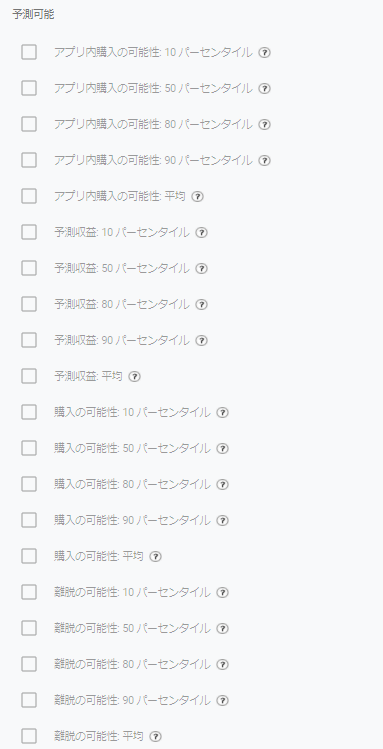The height and width of the screenshot is (749, 383).
Task: Toggle the 予測収益: 50 パーセンタイル checkbox
Action: click(29, 268)
